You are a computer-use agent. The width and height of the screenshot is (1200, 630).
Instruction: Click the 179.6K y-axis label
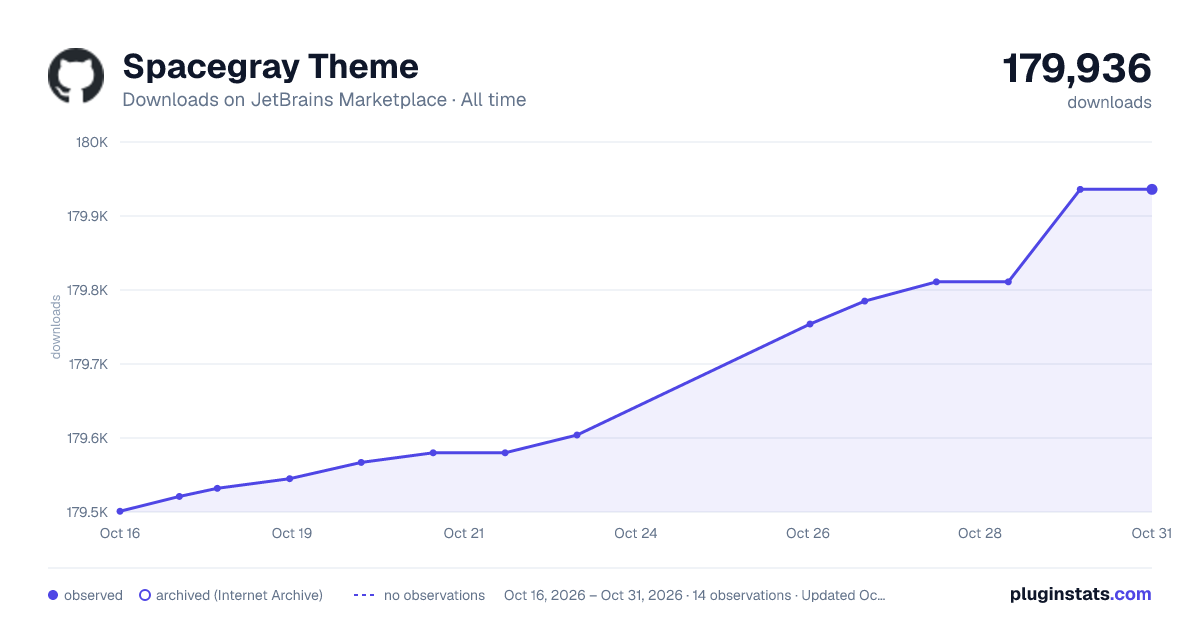click(87, 438)
